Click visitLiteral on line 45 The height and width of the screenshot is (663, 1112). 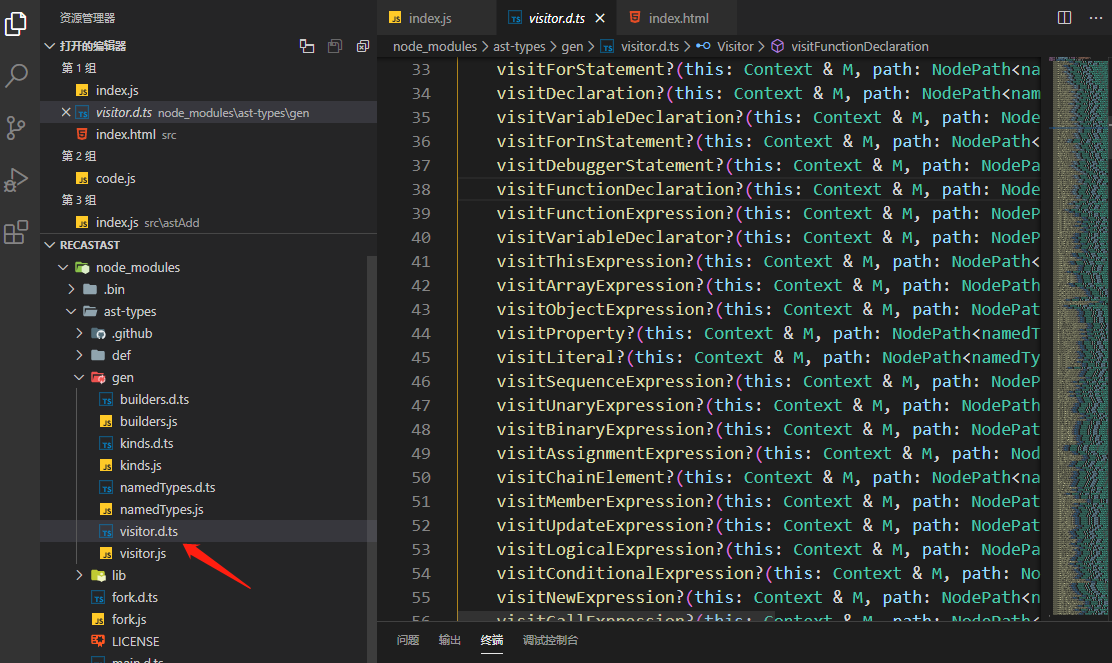(x=555, y=357)
